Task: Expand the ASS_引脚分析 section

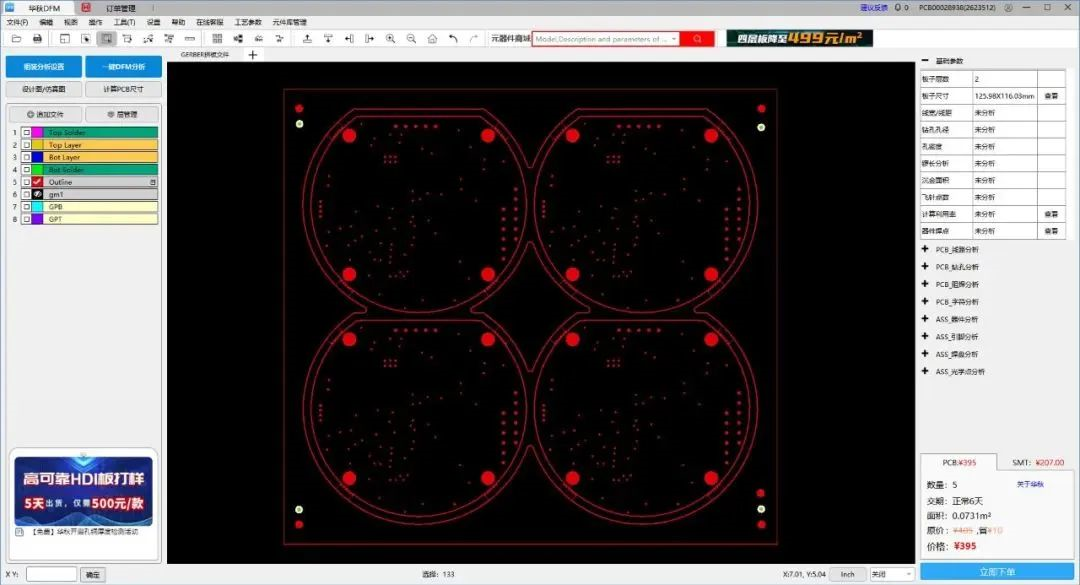Action: coord(925,336)
